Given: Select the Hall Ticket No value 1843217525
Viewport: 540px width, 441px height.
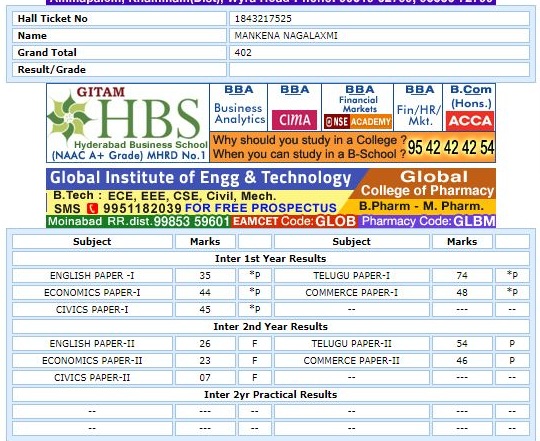Looking at the screenshot, I should tap(263, 19).
